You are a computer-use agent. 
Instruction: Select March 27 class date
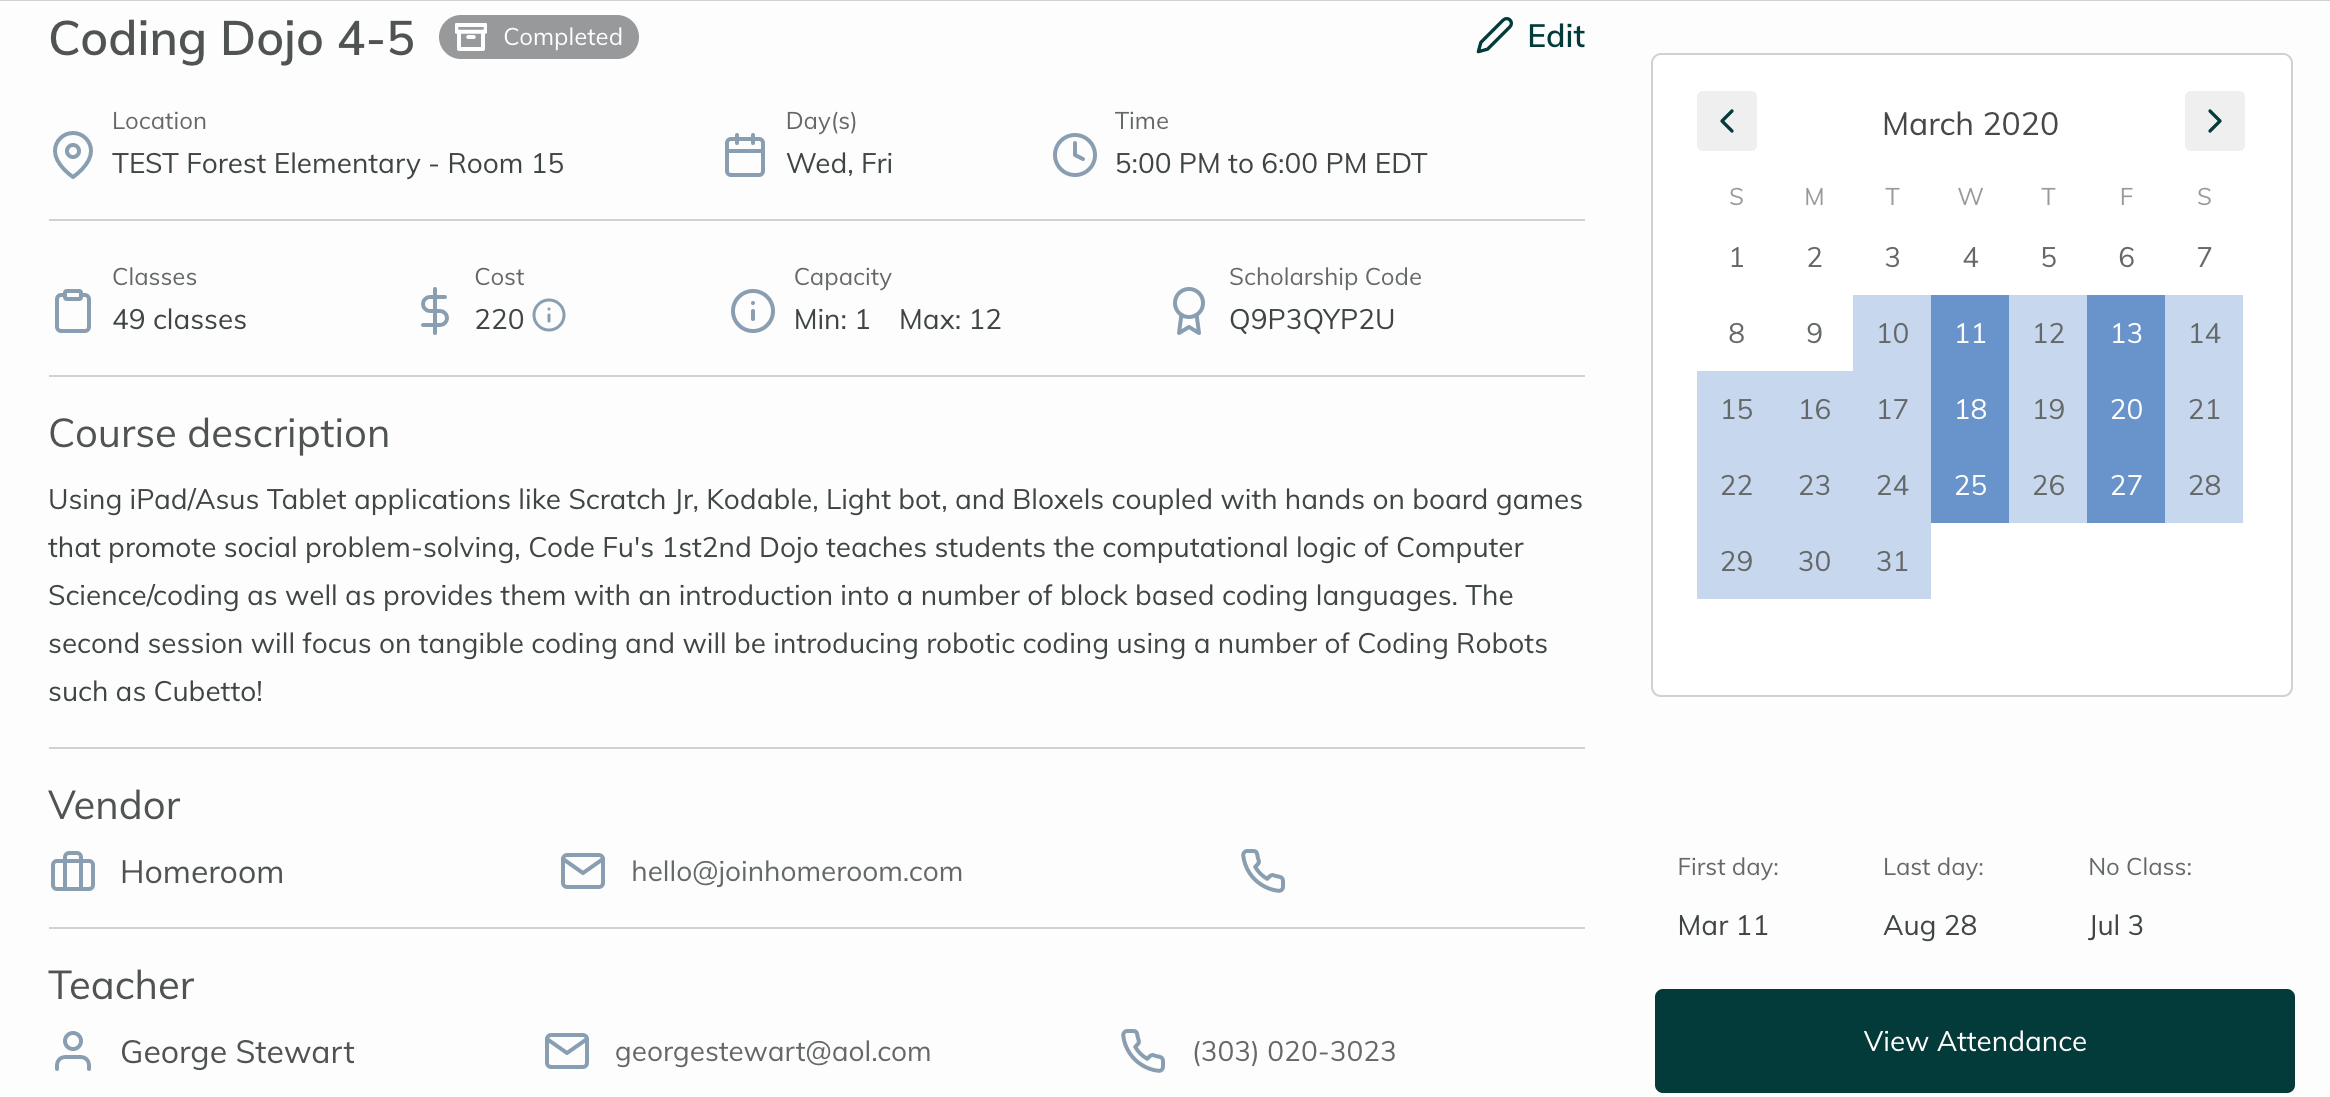click(x=2126, y=485)
